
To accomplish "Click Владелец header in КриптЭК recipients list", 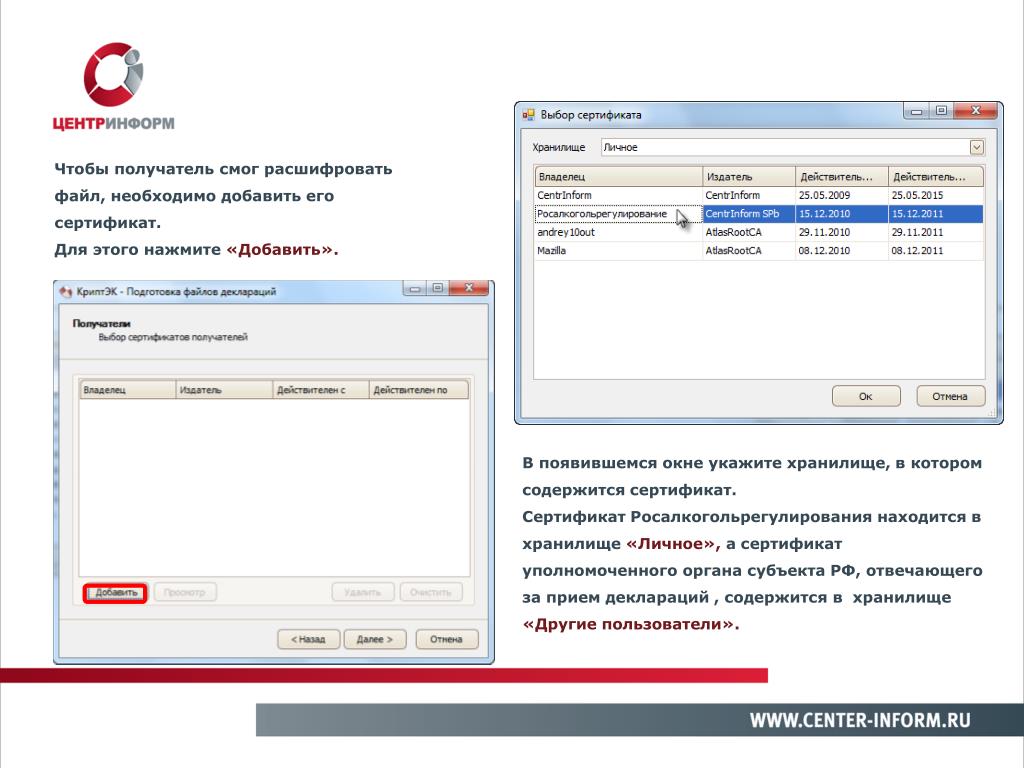I will [128, 390].
